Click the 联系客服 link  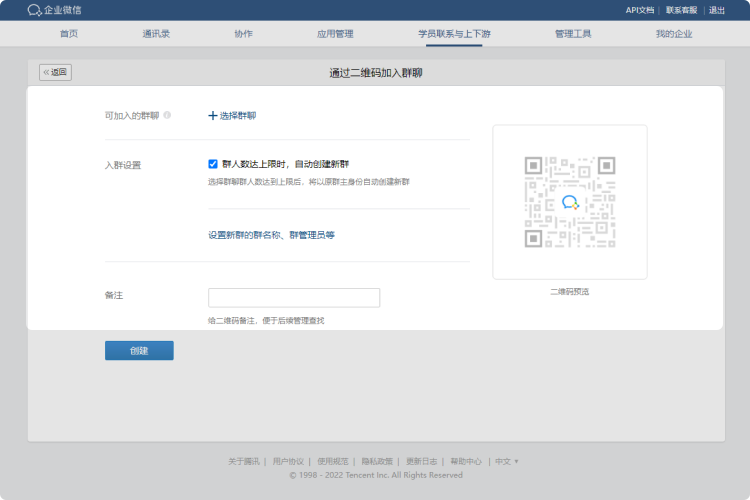point(681,10)
